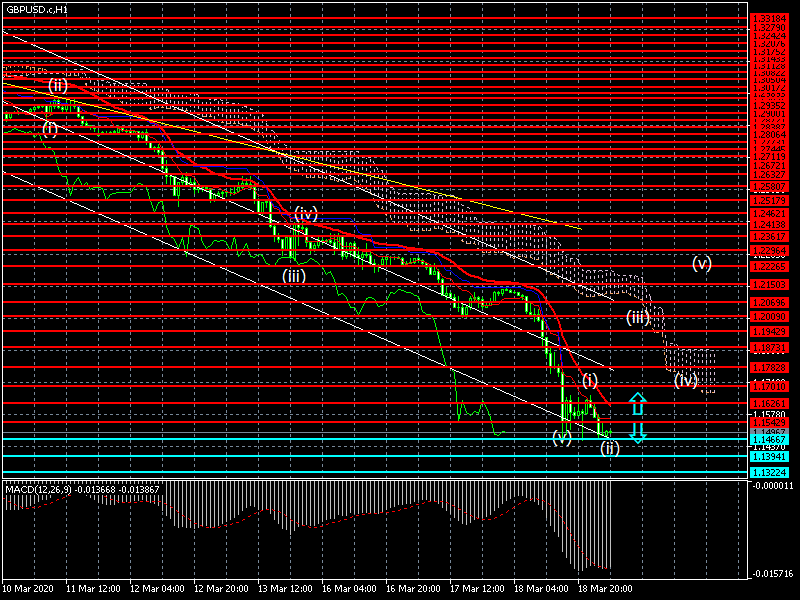Select the 1.25807 price label
The width and height of the screenshot is (800, 600).
[769, 187]
